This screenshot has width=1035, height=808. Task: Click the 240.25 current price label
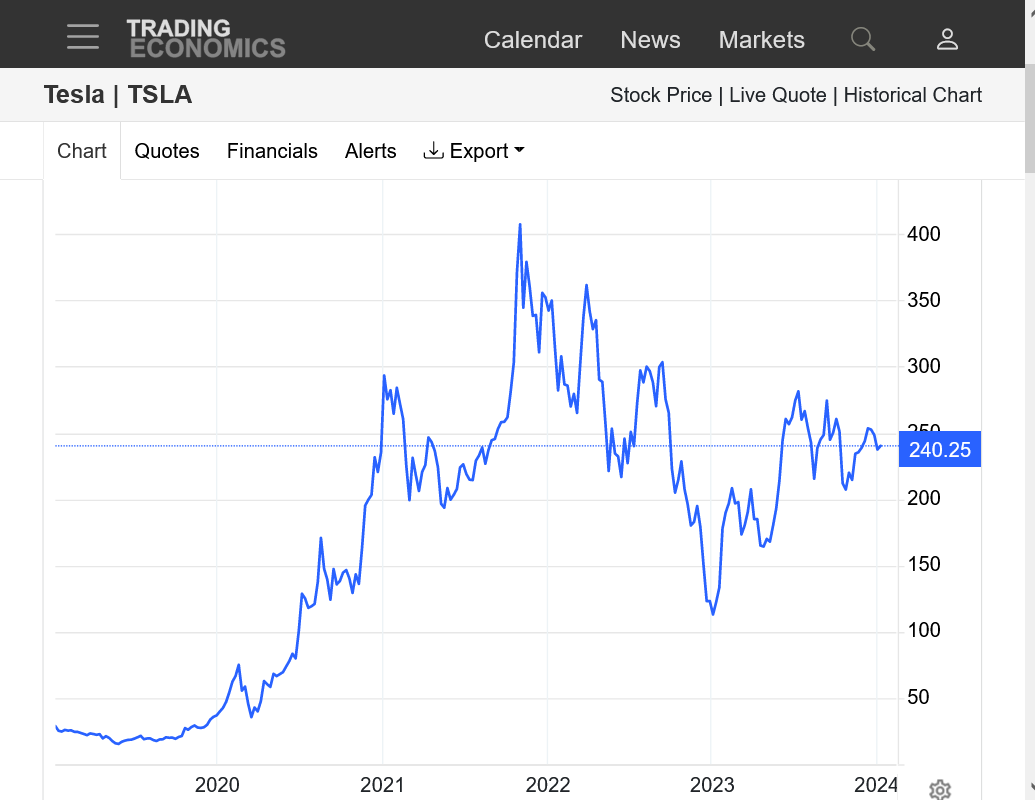940,450
